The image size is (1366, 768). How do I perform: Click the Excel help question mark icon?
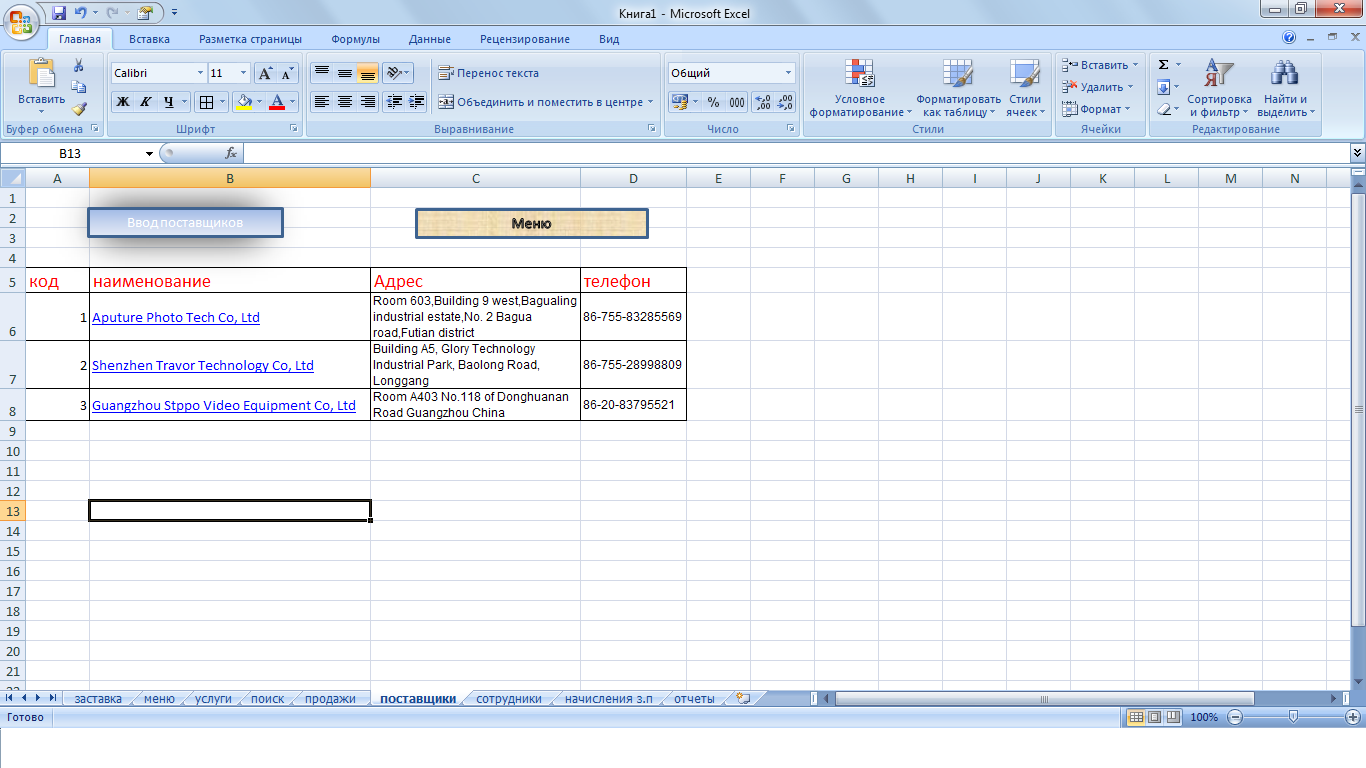coord(1289,38)
